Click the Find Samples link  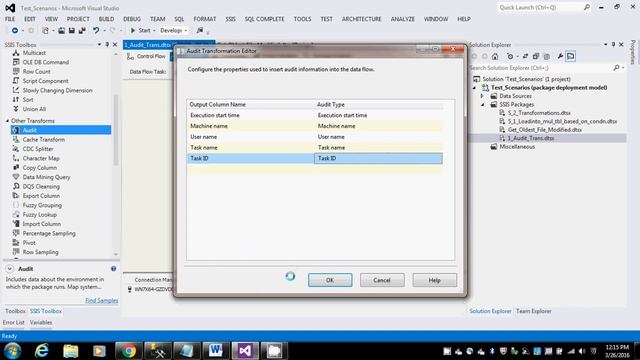(x=102, y=301)
